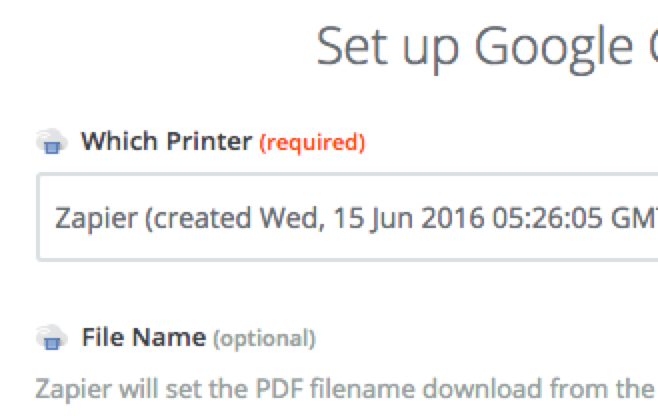Viewport: 658px width, 416px height.
Task: Click the bold File Name label
Action: (x=144, y=338)
